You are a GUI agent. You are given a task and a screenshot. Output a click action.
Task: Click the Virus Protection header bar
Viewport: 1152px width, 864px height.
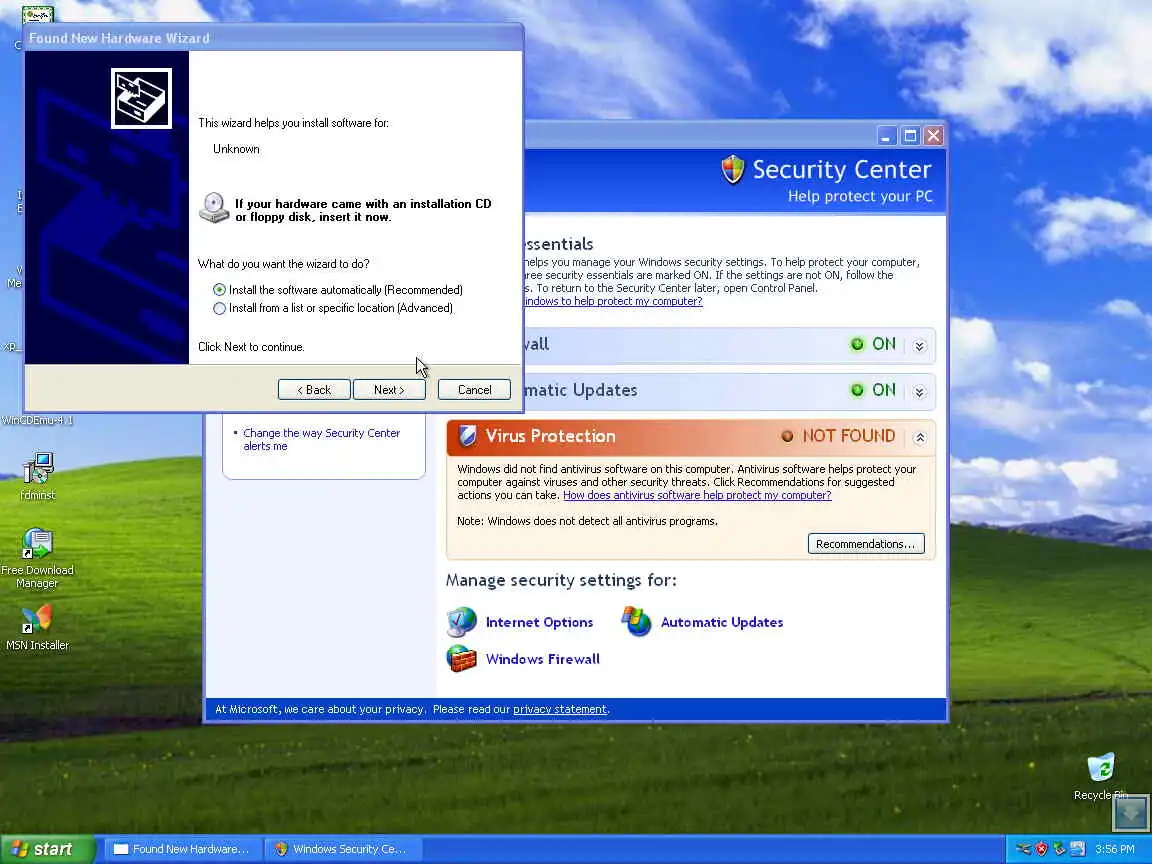[691, 436]
